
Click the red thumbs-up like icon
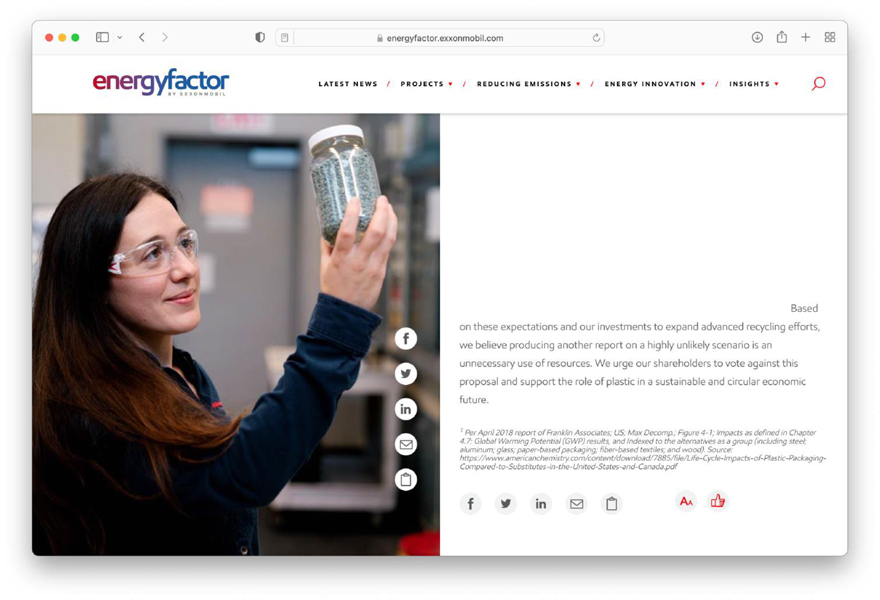(x=717, y=501)
